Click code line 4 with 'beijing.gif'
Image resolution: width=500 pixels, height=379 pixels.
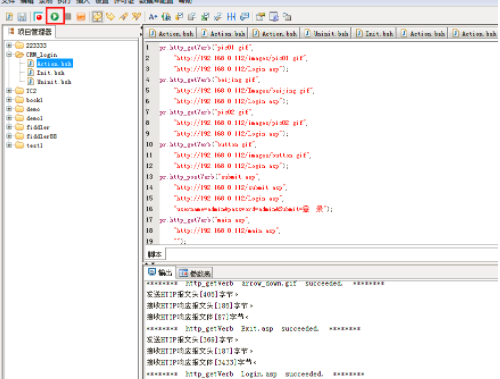tap(209, 80)
